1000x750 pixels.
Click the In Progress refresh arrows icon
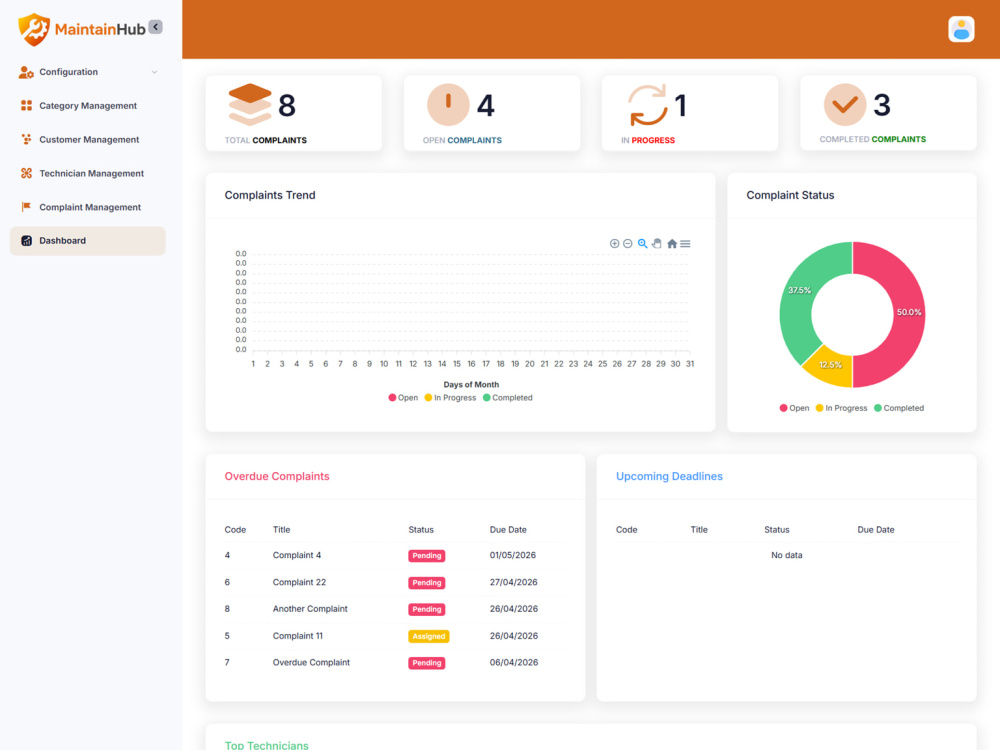point(647,105)
